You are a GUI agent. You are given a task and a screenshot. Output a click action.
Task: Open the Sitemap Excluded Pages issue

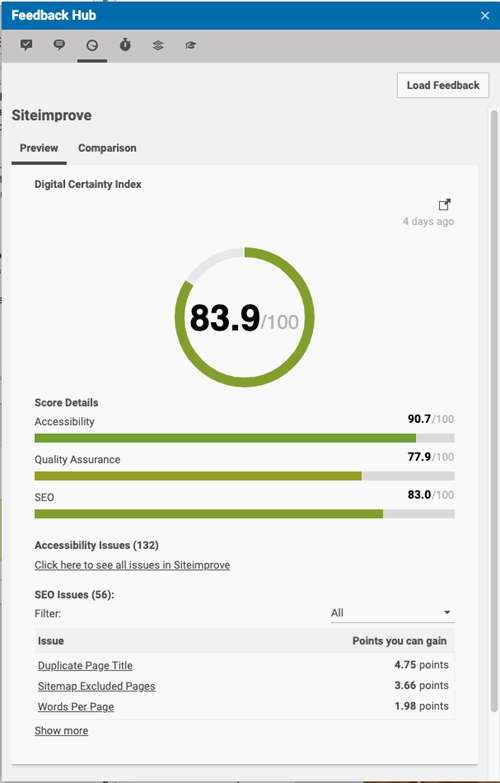pos(96,686)
